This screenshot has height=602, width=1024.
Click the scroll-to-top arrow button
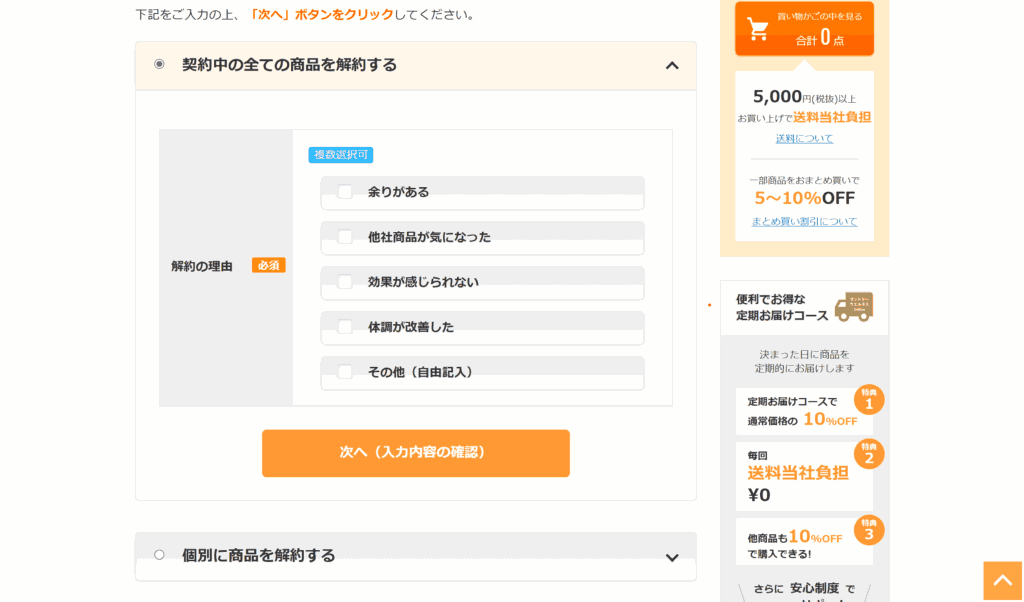(x=1002, y=580)
